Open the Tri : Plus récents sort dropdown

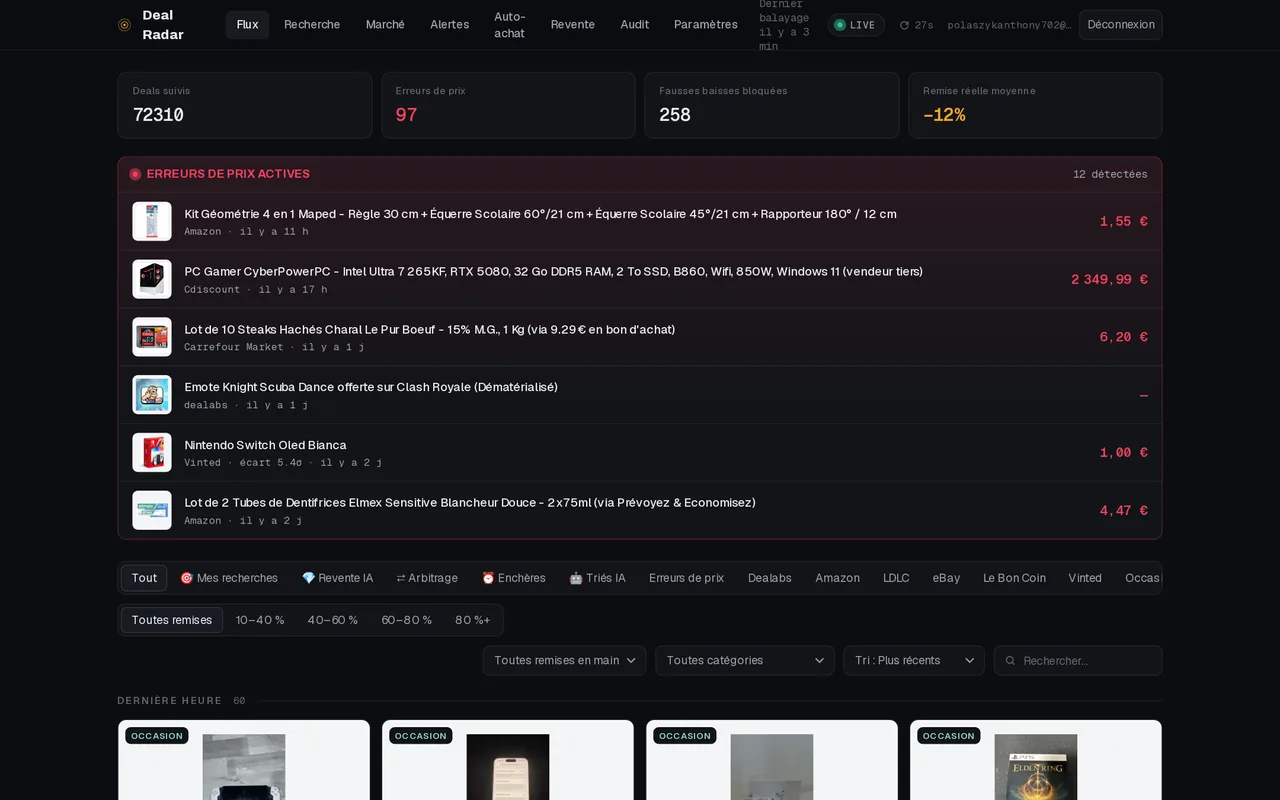click(x=914, y=661)
